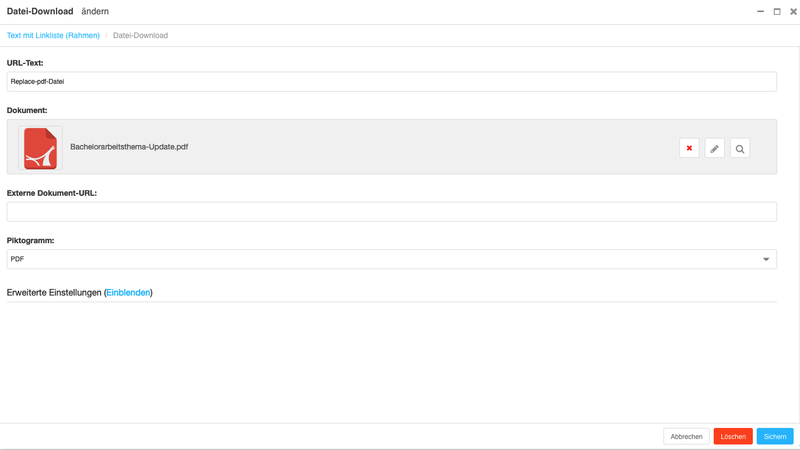
Task: Show advanced settings via Einblenden link
Action: (x=128, y=292)
